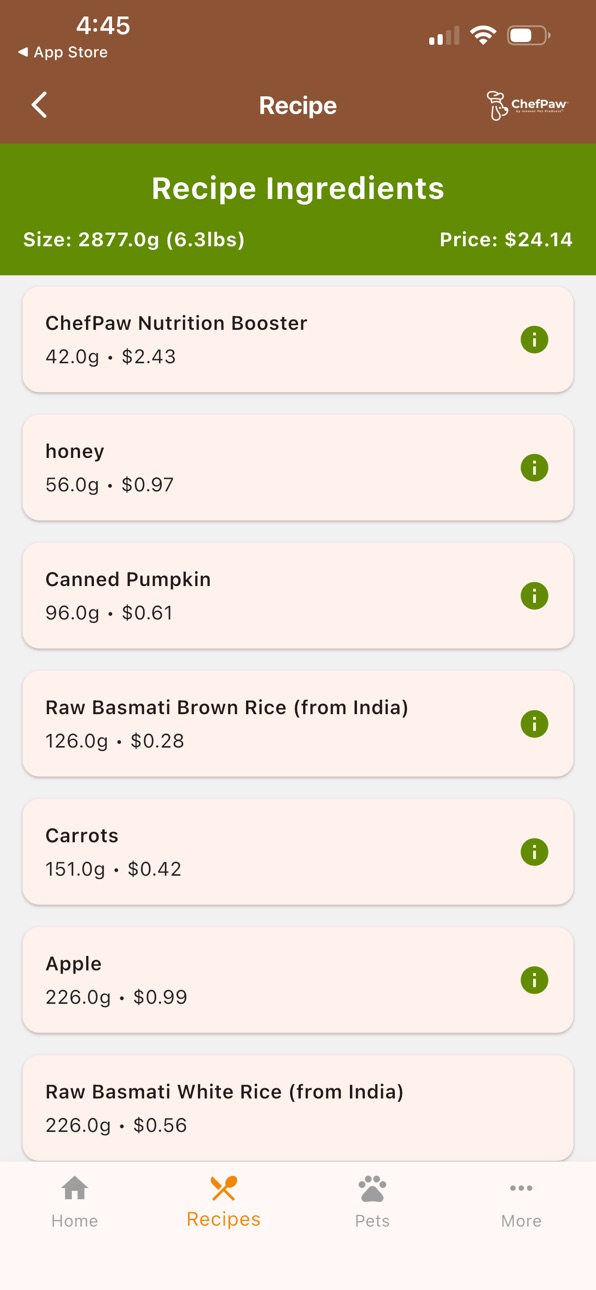Open the Canned Pumpkin card

pyautogui.click(x=298, y=596)
